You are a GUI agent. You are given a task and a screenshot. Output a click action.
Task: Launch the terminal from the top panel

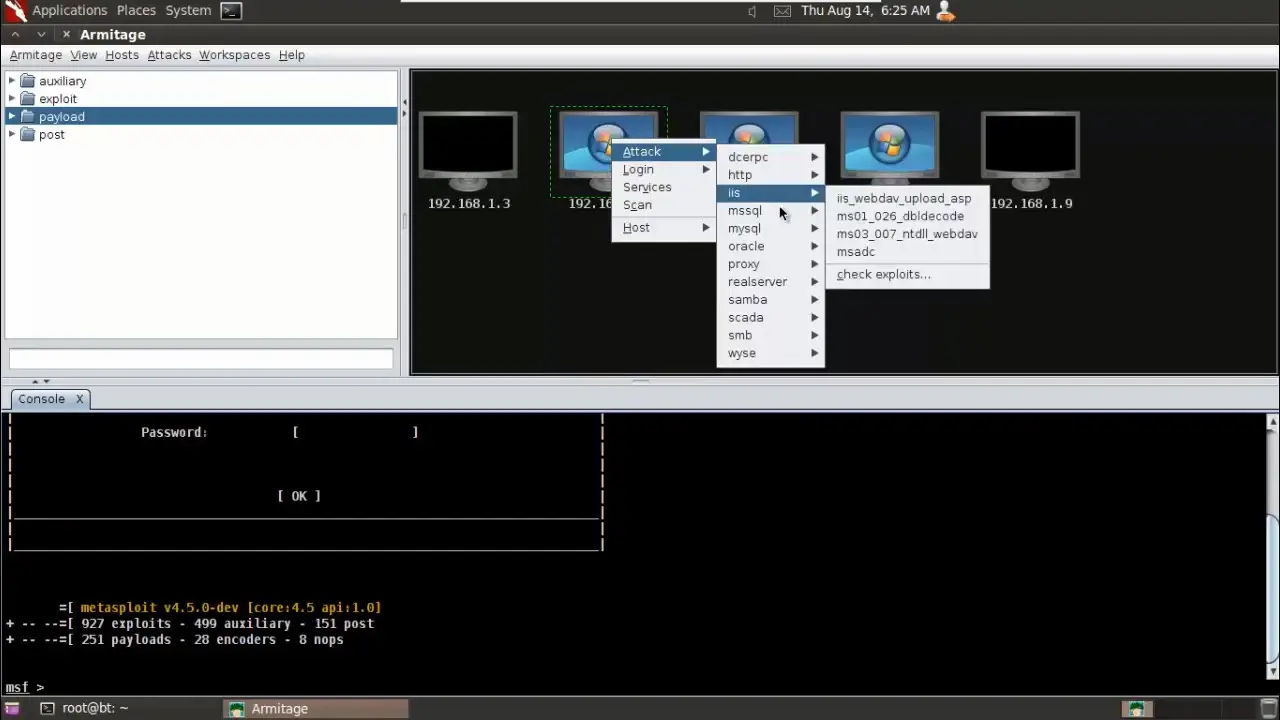pos(231,11)
